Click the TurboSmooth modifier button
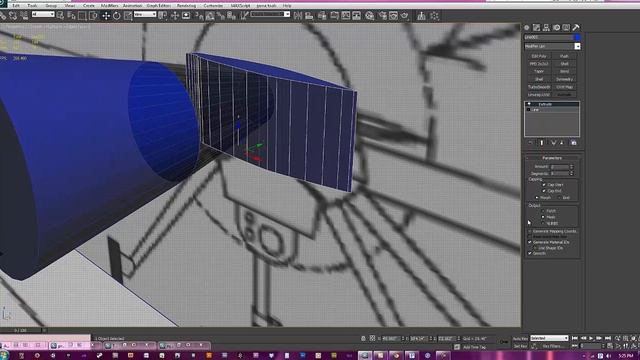The height and width of the screenshot is (360, 640). pyautogui.click(x=538, y=87)
